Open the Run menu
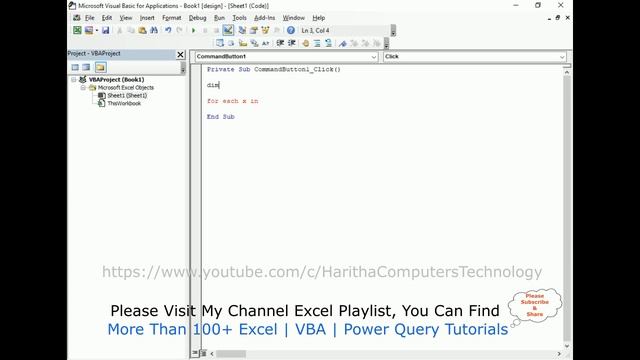This screenshot has height=360, width=640. (219, 18)
